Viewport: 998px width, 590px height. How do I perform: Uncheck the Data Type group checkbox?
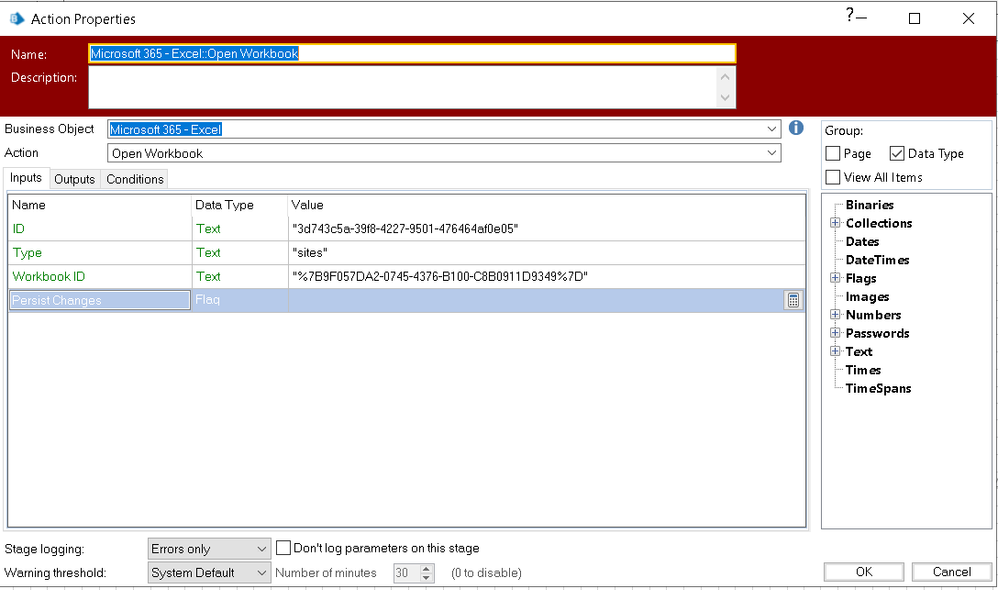[897, 153]
